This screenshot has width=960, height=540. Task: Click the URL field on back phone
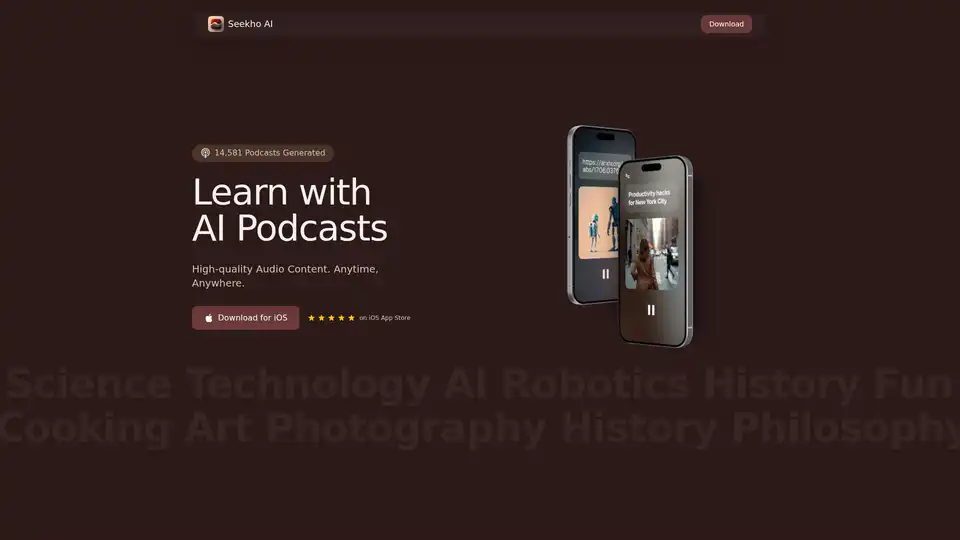coord(600,165)
